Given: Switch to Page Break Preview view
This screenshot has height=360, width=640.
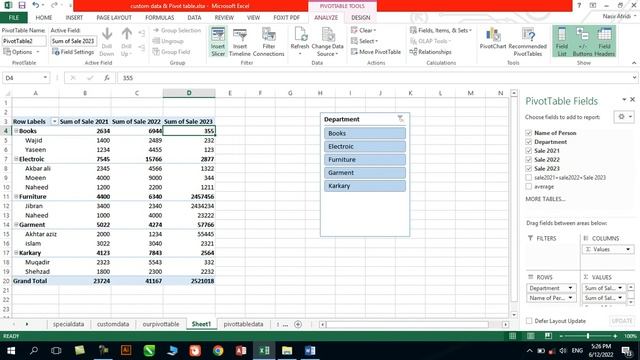Looking at the screenshot, I should [548, 336].
